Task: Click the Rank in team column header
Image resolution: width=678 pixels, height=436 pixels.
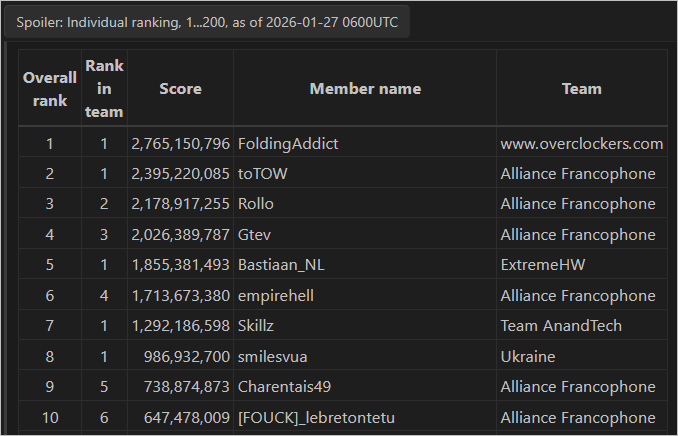Action: (104, 88)
